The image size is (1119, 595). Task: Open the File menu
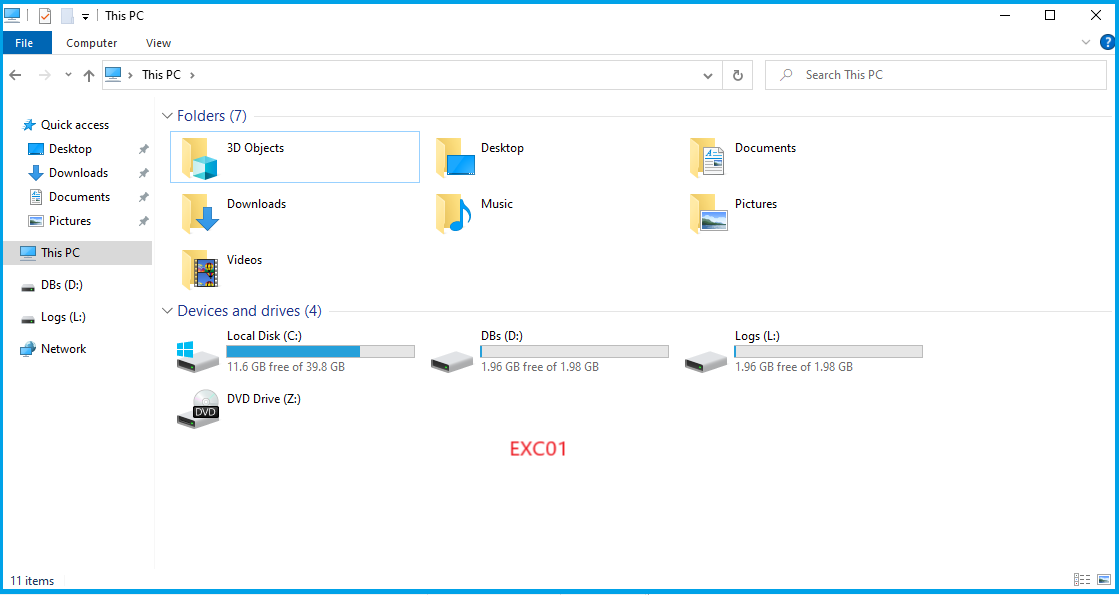(24, 43)
